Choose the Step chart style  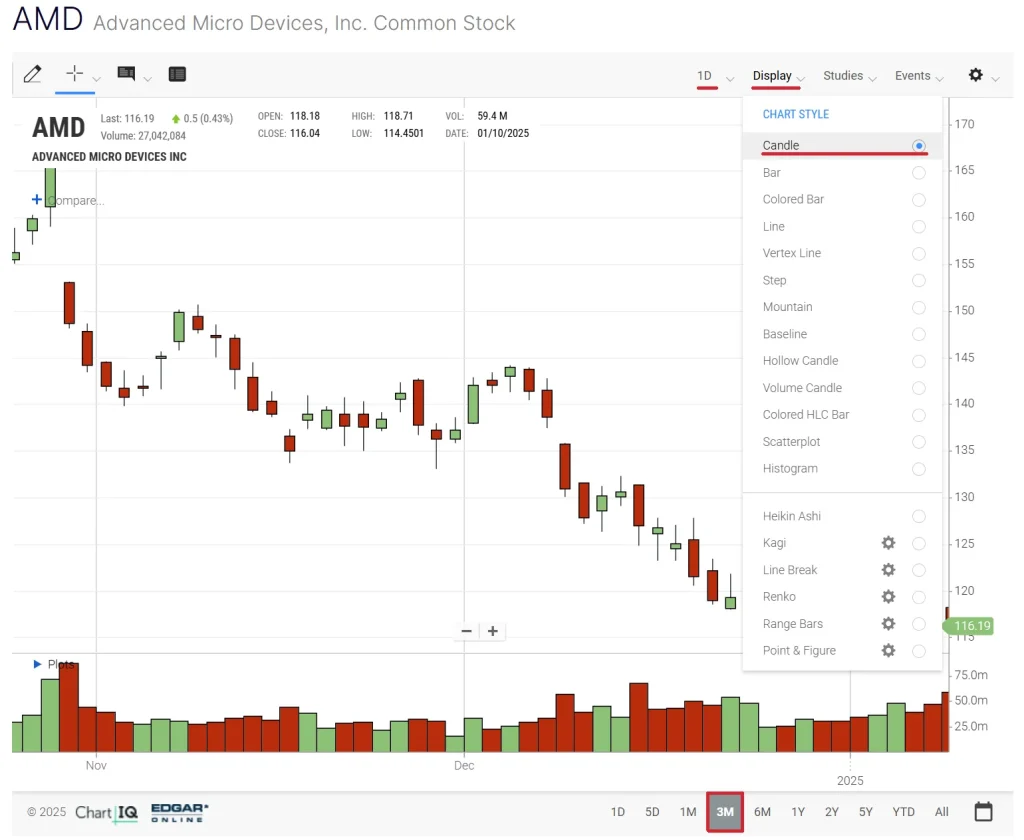pyautogui.click(x=842, y=280)
